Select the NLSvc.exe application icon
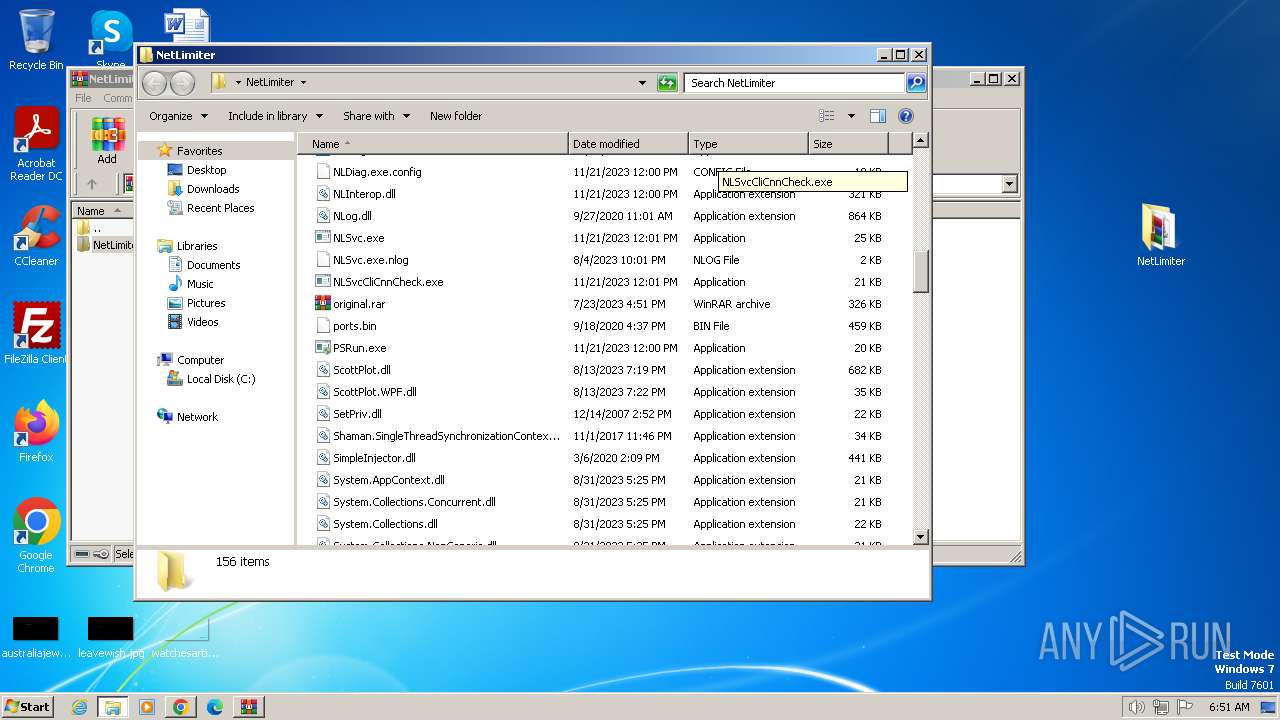This screenshot has width=1280, height=720. click(x=323, y=238)
